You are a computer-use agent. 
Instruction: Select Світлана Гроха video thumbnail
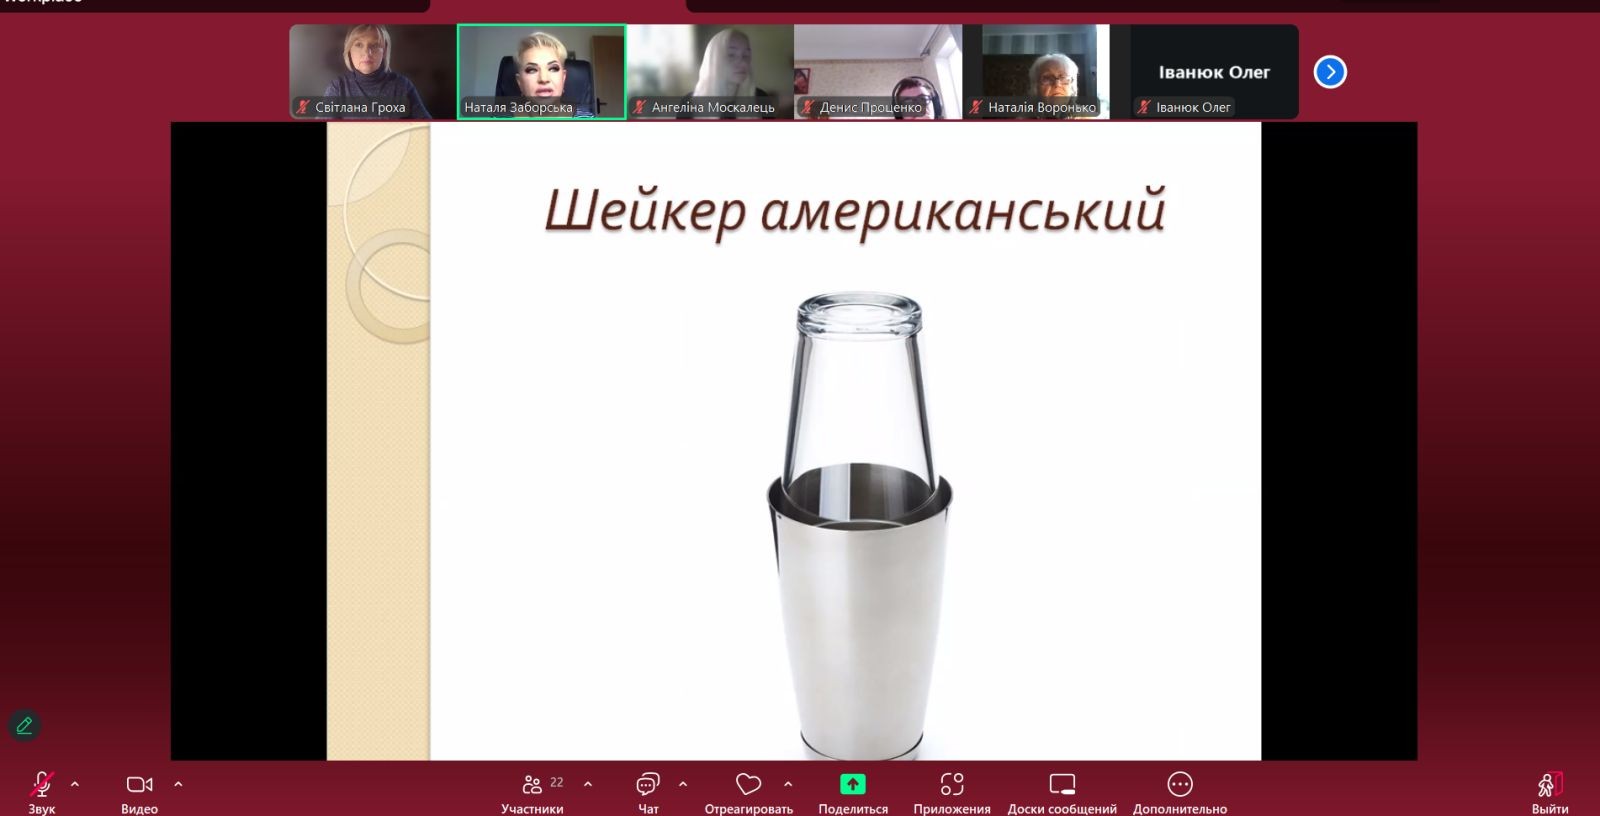[x=372, y=72]
